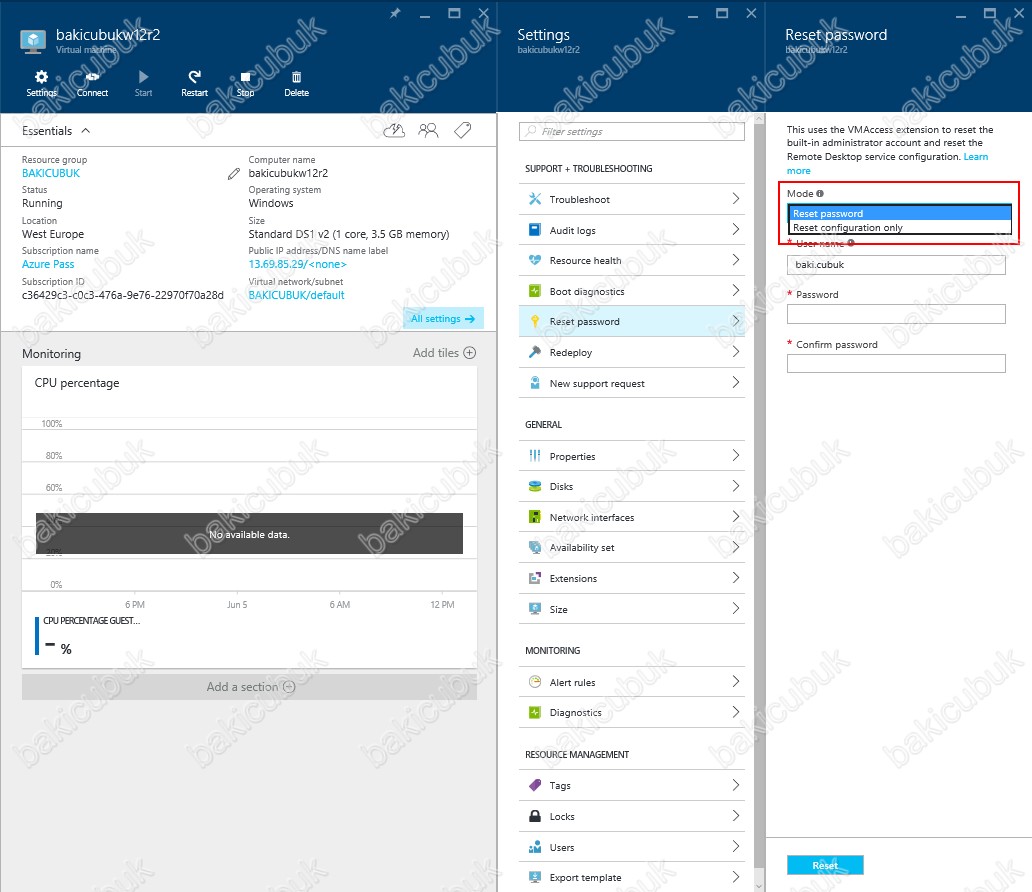This screenshot has height=892, width=1032.
Task: Click the tag icon in Essentials bar
Action: point(463,130)
